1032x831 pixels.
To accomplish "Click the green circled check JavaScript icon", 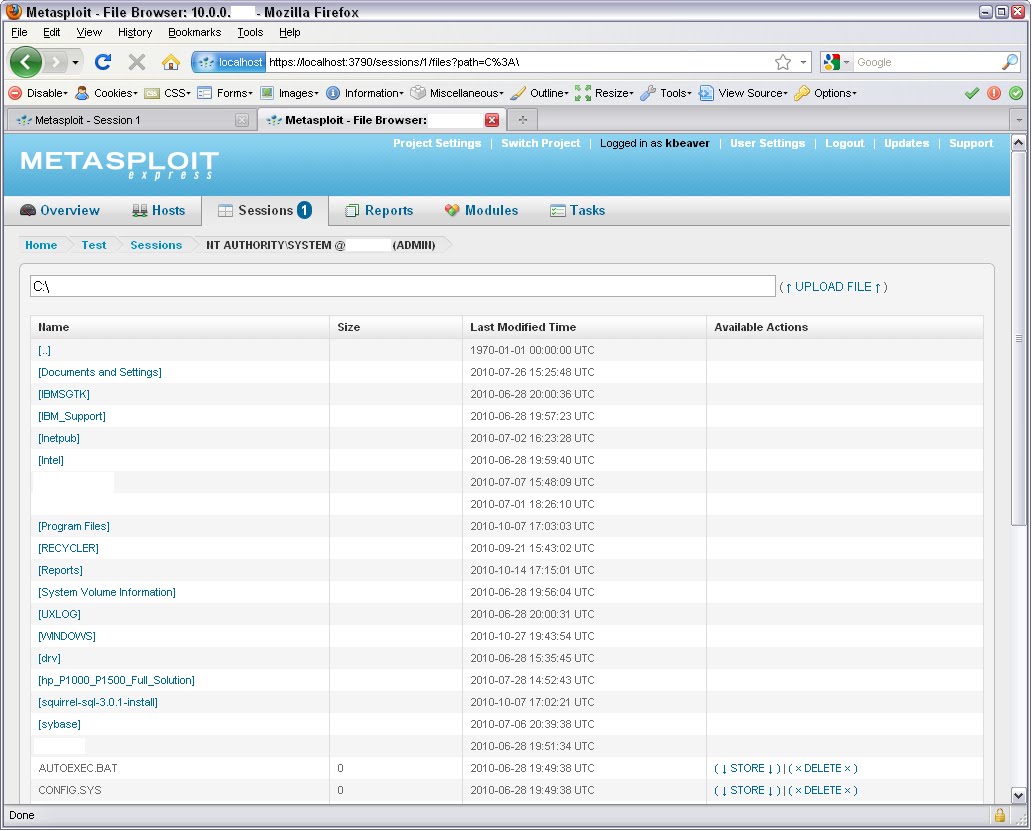I will click(x=1016, y=93).
